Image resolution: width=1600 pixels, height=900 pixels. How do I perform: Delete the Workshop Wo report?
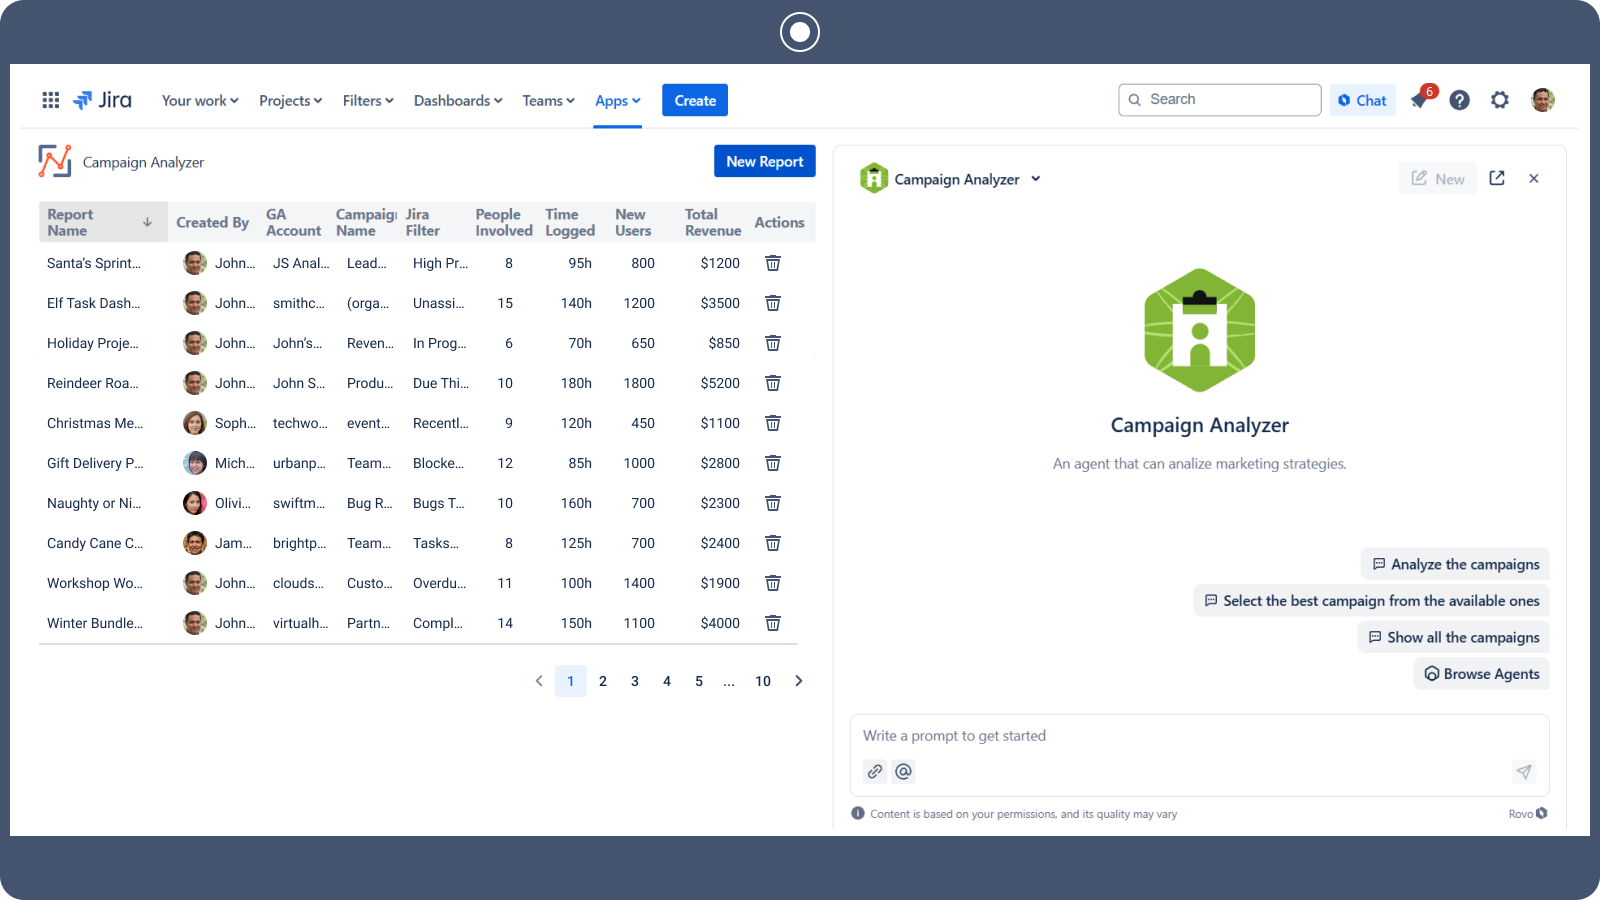(x=773, y=583)
